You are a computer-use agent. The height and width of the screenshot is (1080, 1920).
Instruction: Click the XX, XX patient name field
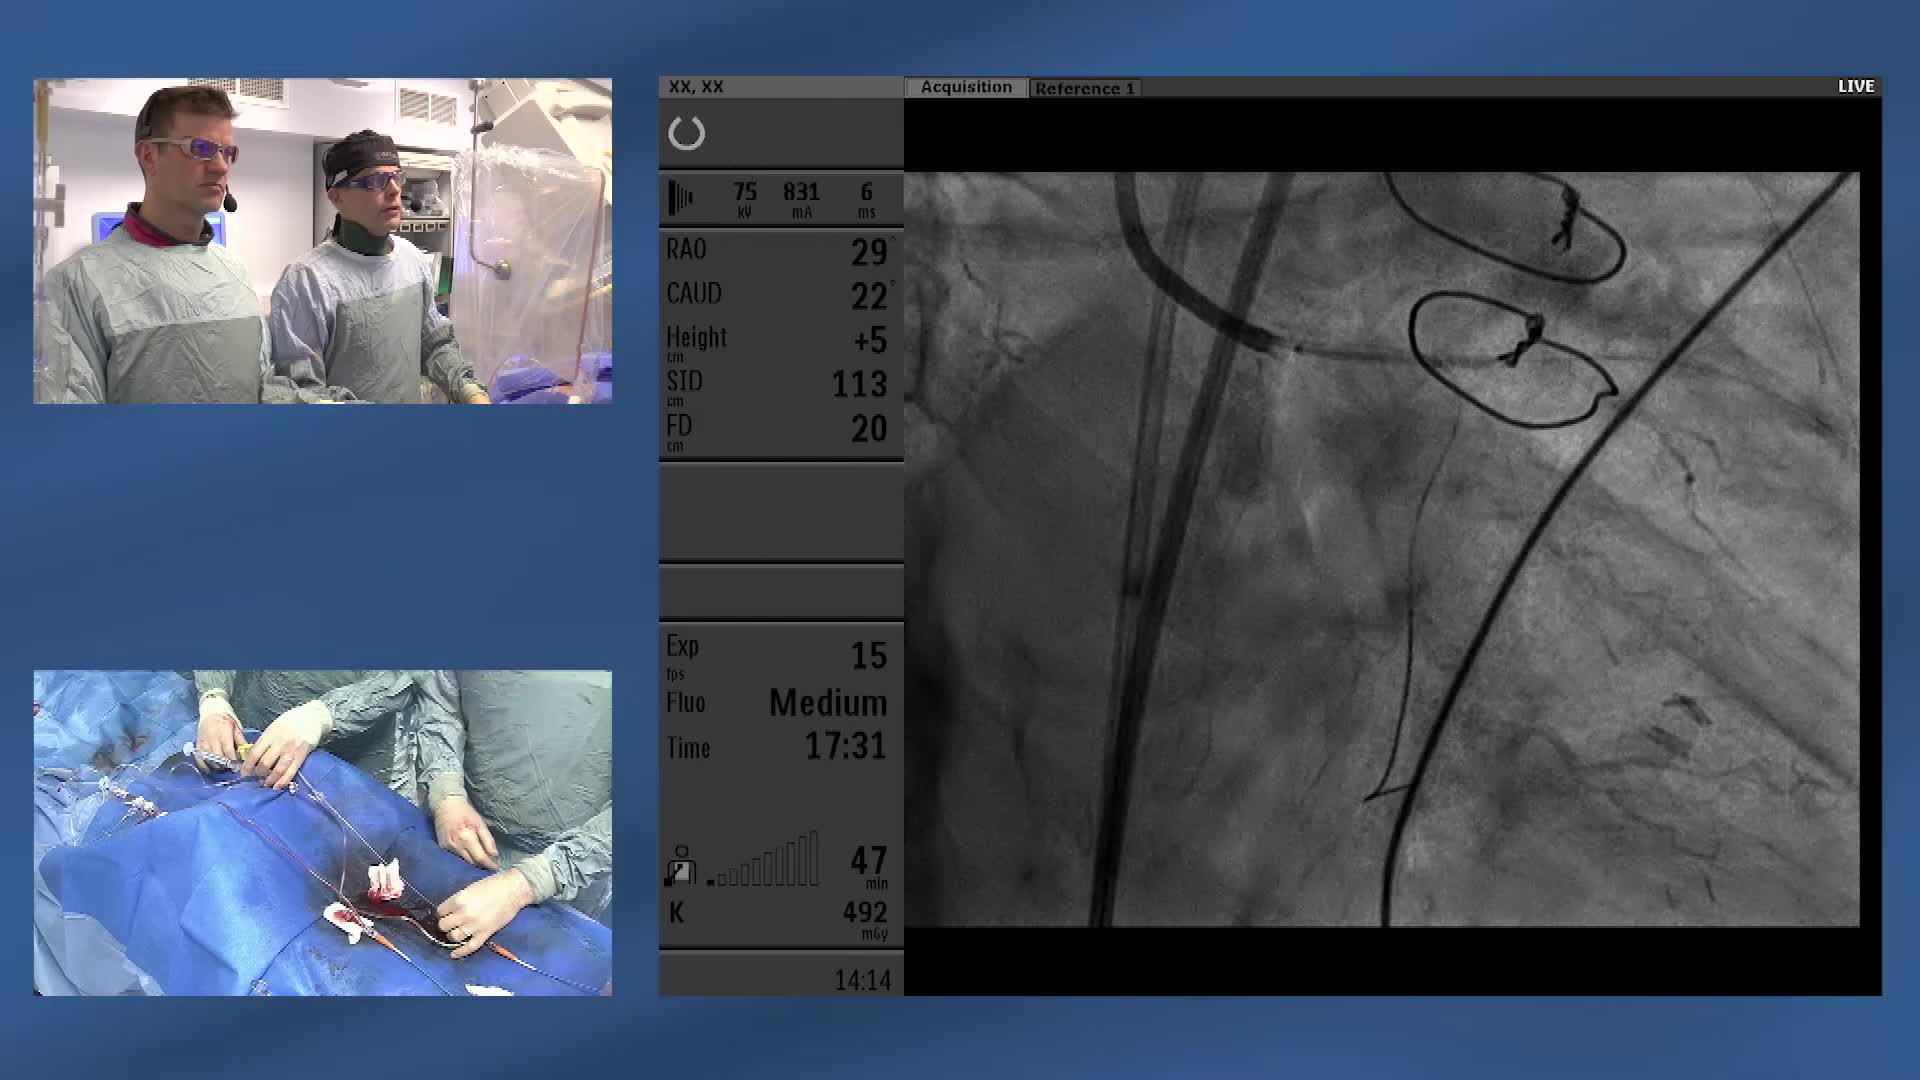[x=697, y=87]
